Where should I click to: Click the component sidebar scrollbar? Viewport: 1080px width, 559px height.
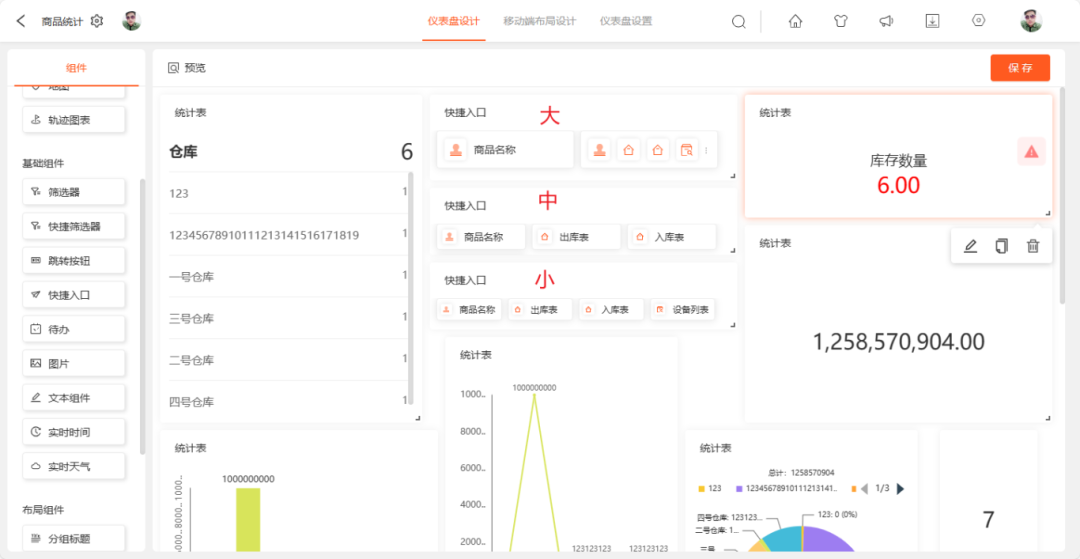(x=143, y=316)
